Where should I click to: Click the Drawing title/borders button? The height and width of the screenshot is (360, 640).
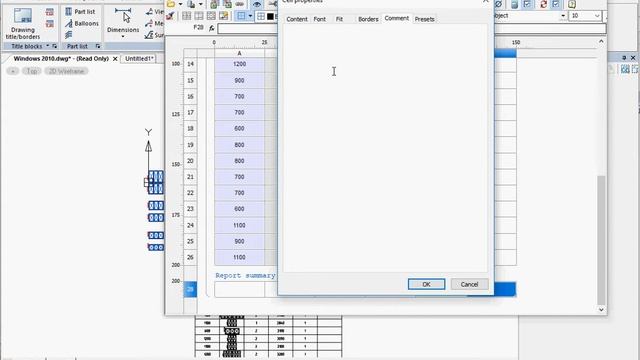[22, 24]
